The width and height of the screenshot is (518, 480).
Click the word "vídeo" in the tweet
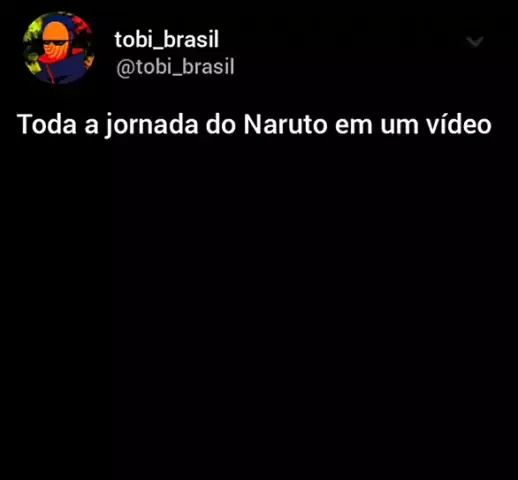coord(458,125)
